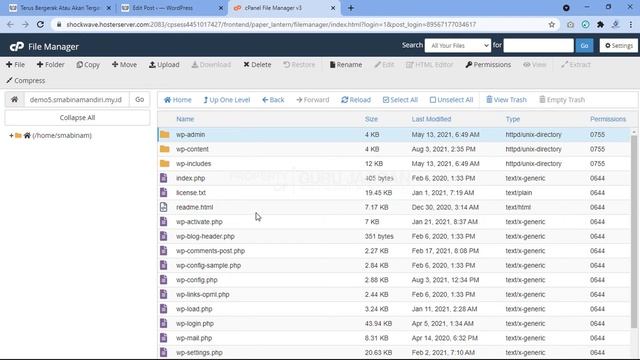Sort files by Permissions column
This screenshot has width=640, height=360.
(x=608, y=119)
